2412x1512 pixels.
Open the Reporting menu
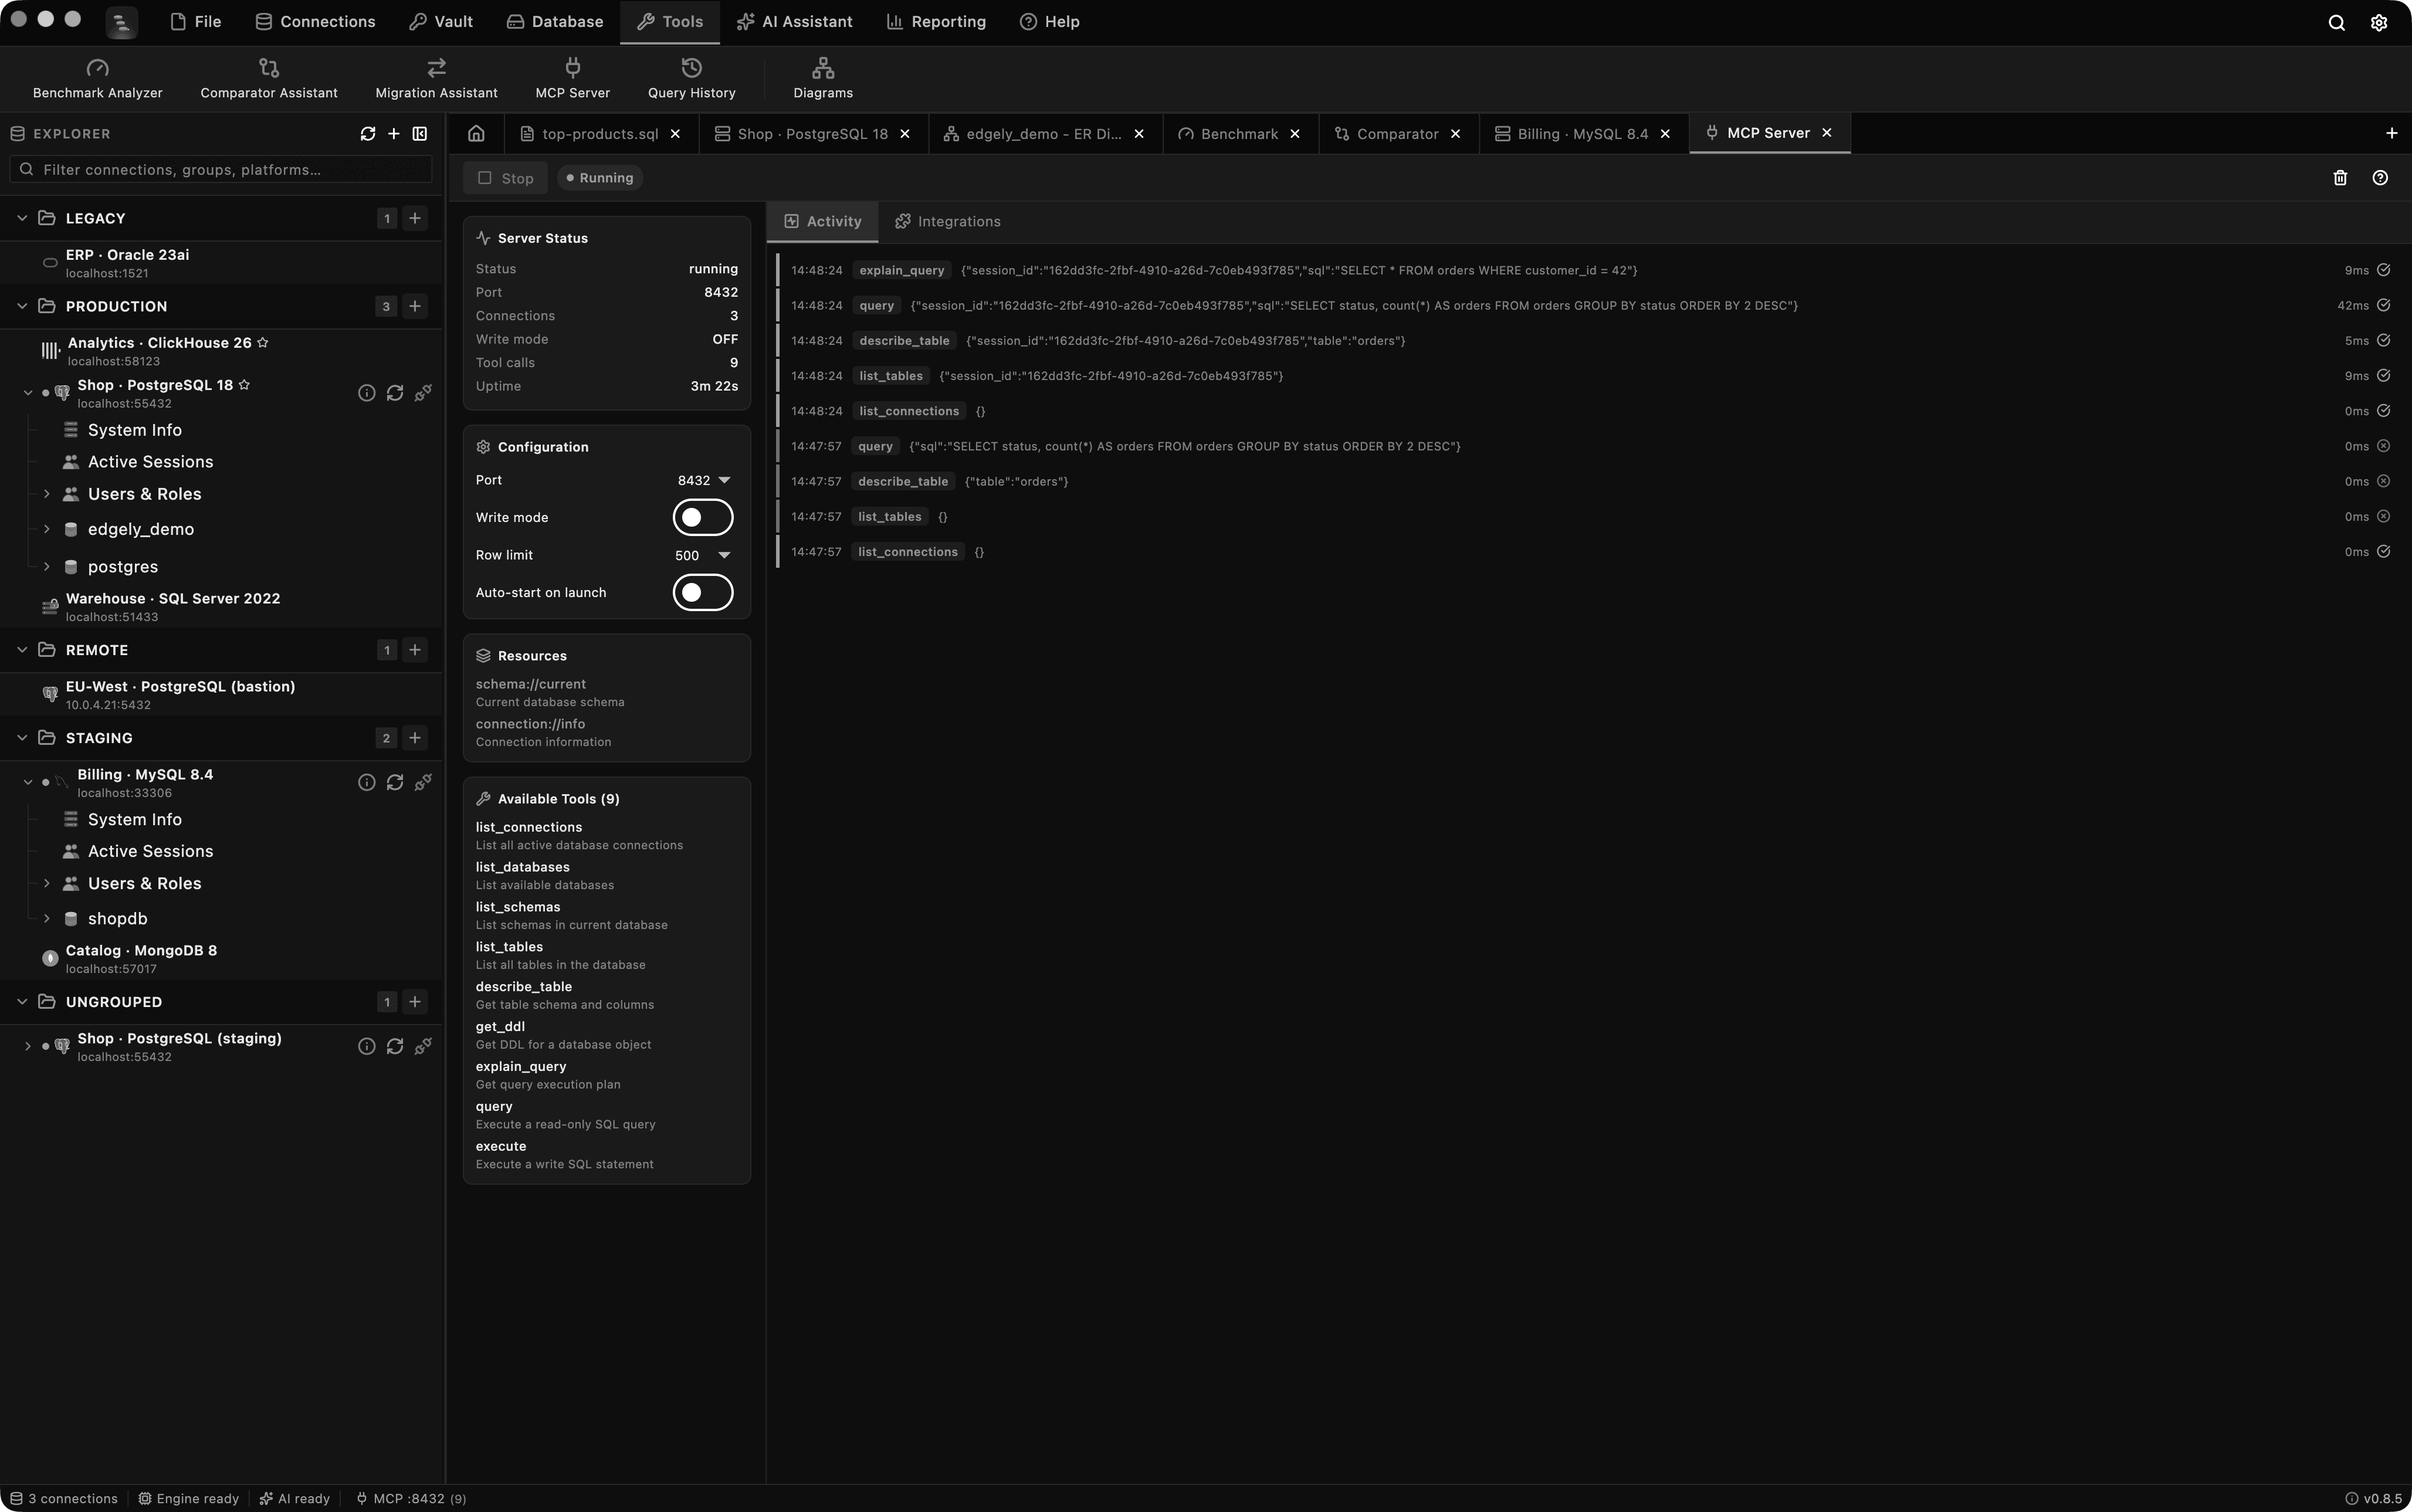pos(936,22)
